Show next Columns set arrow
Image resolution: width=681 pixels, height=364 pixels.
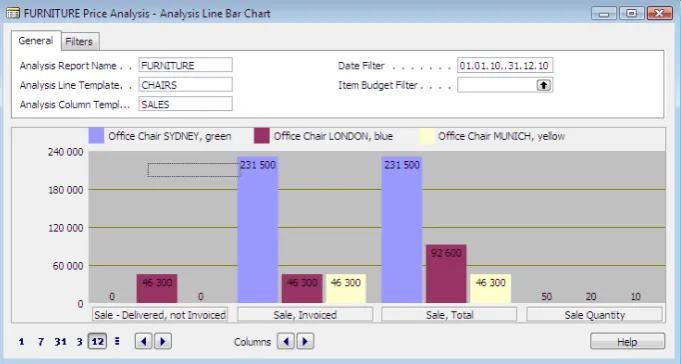[305, 341]
